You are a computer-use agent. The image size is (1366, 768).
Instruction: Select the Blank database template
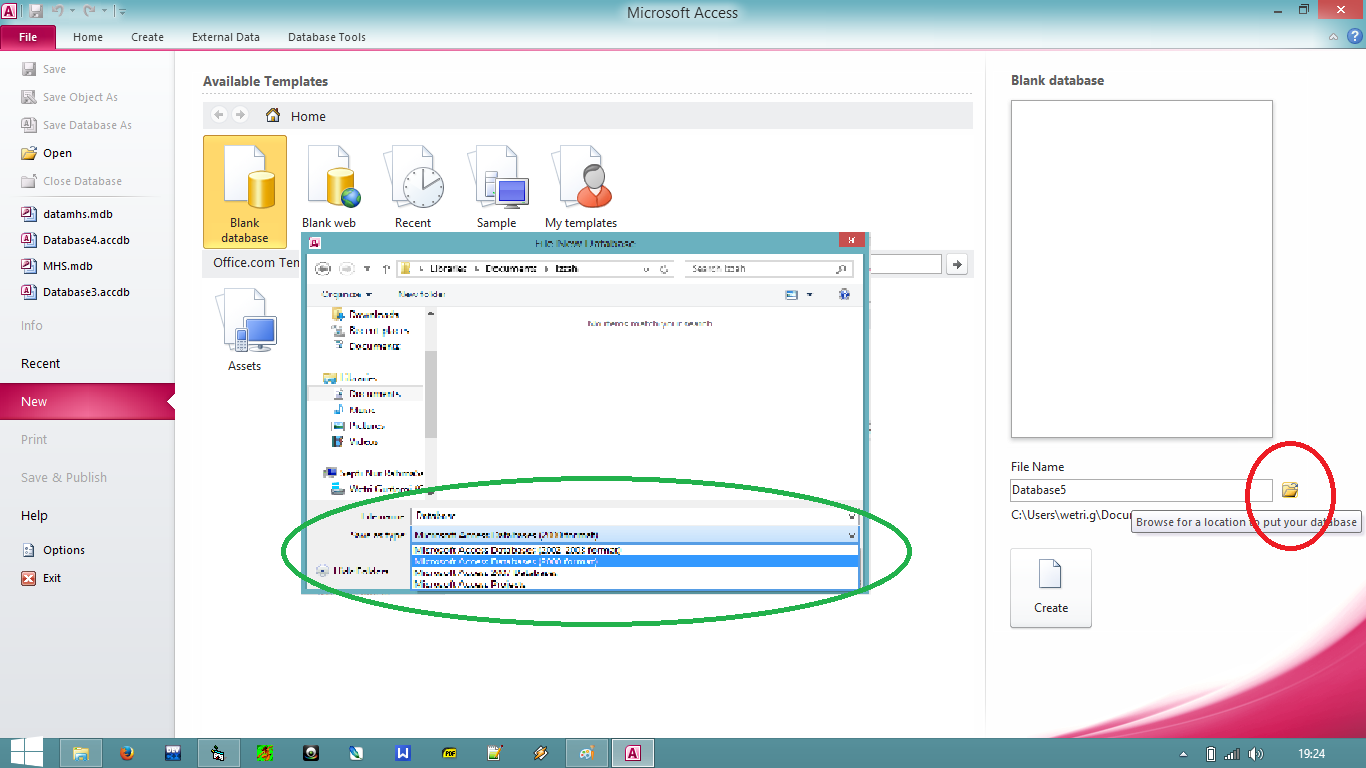coord(245,191)
